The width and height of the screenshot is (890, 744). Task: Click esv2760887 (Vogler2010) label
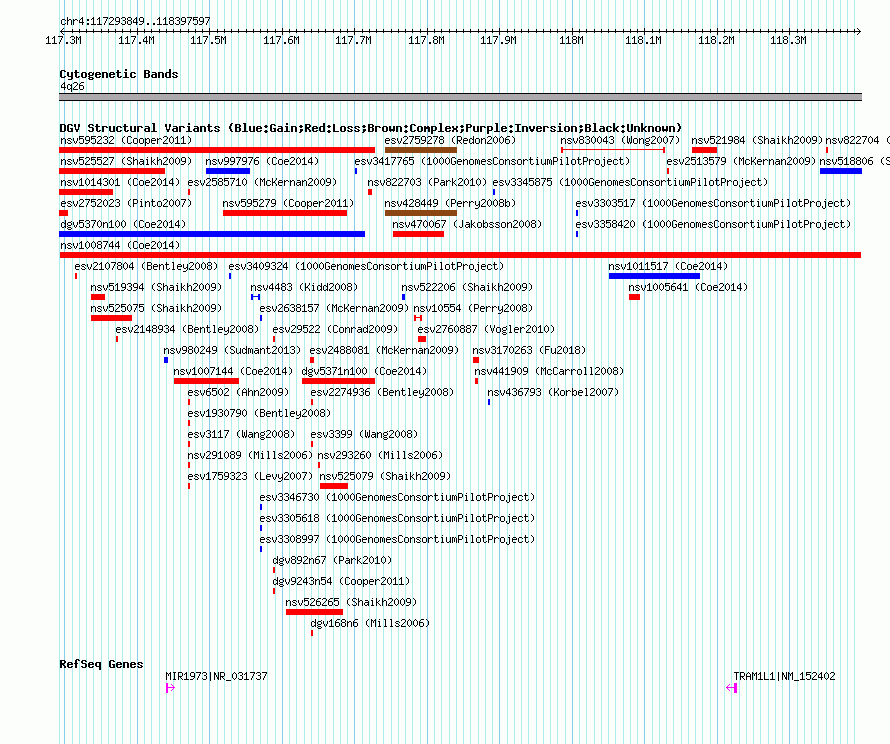[x=486, y=329]
